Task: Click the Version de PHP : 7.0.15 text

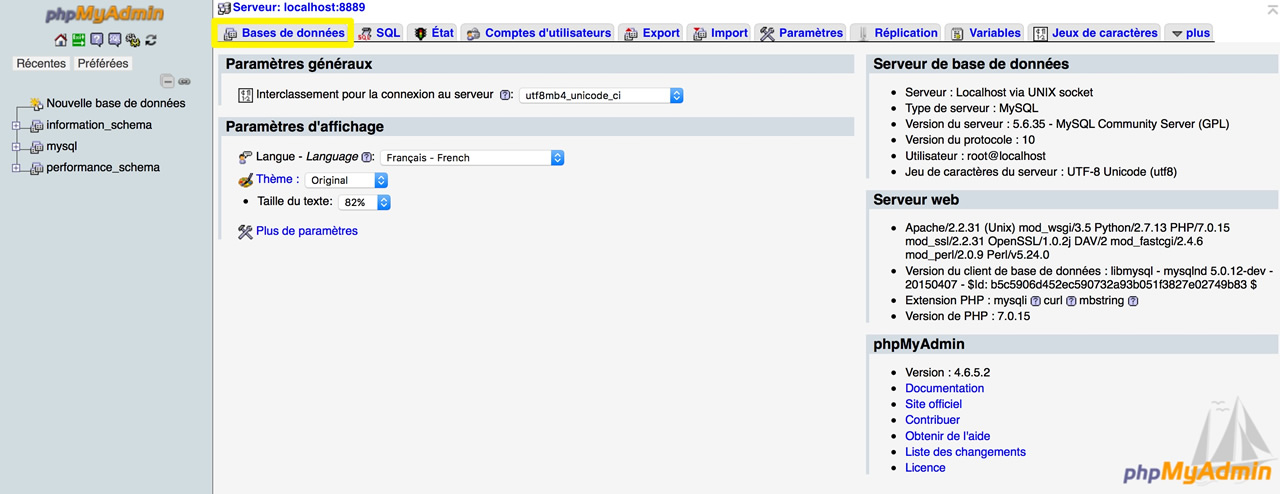Action: tap(968, 316)
